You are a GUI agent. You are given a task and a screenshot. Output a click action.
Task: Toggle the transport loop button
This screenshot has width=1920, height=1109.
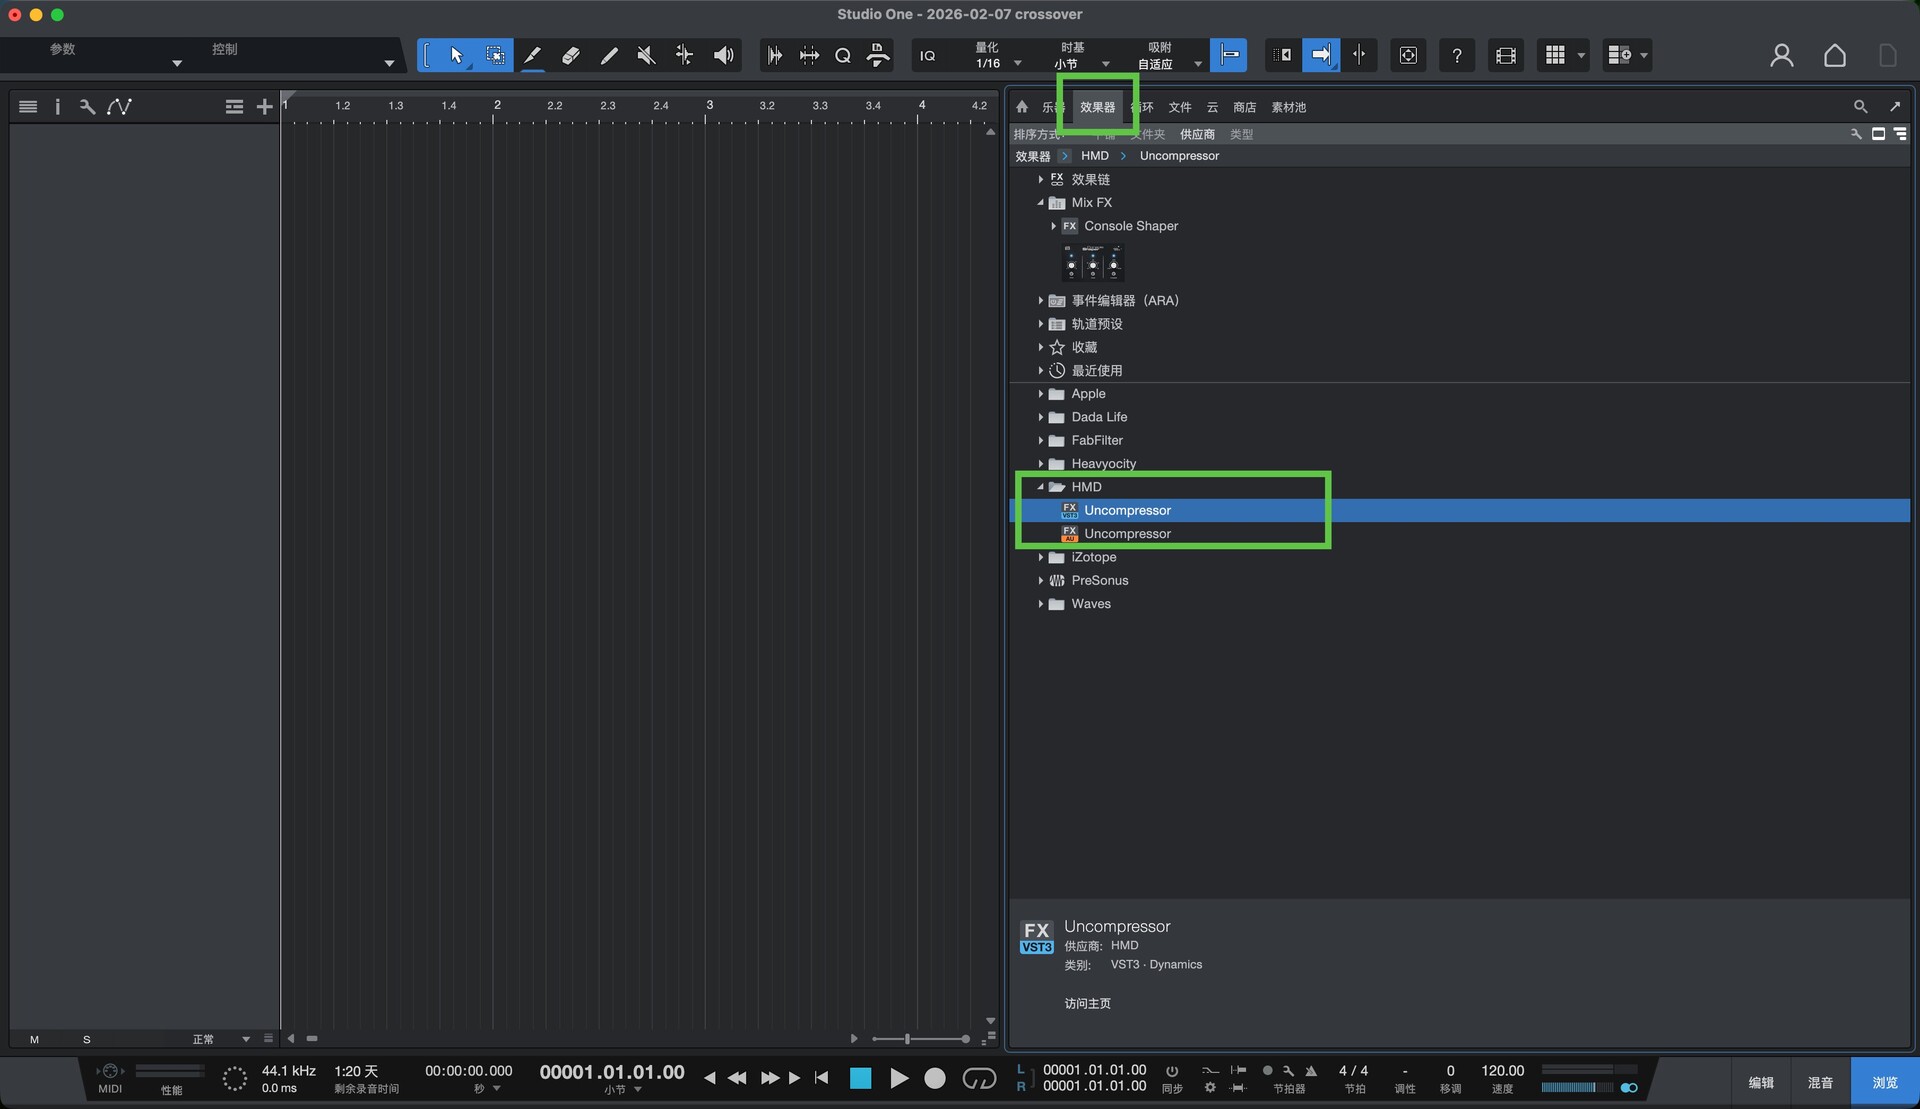tap(979, 1078)
